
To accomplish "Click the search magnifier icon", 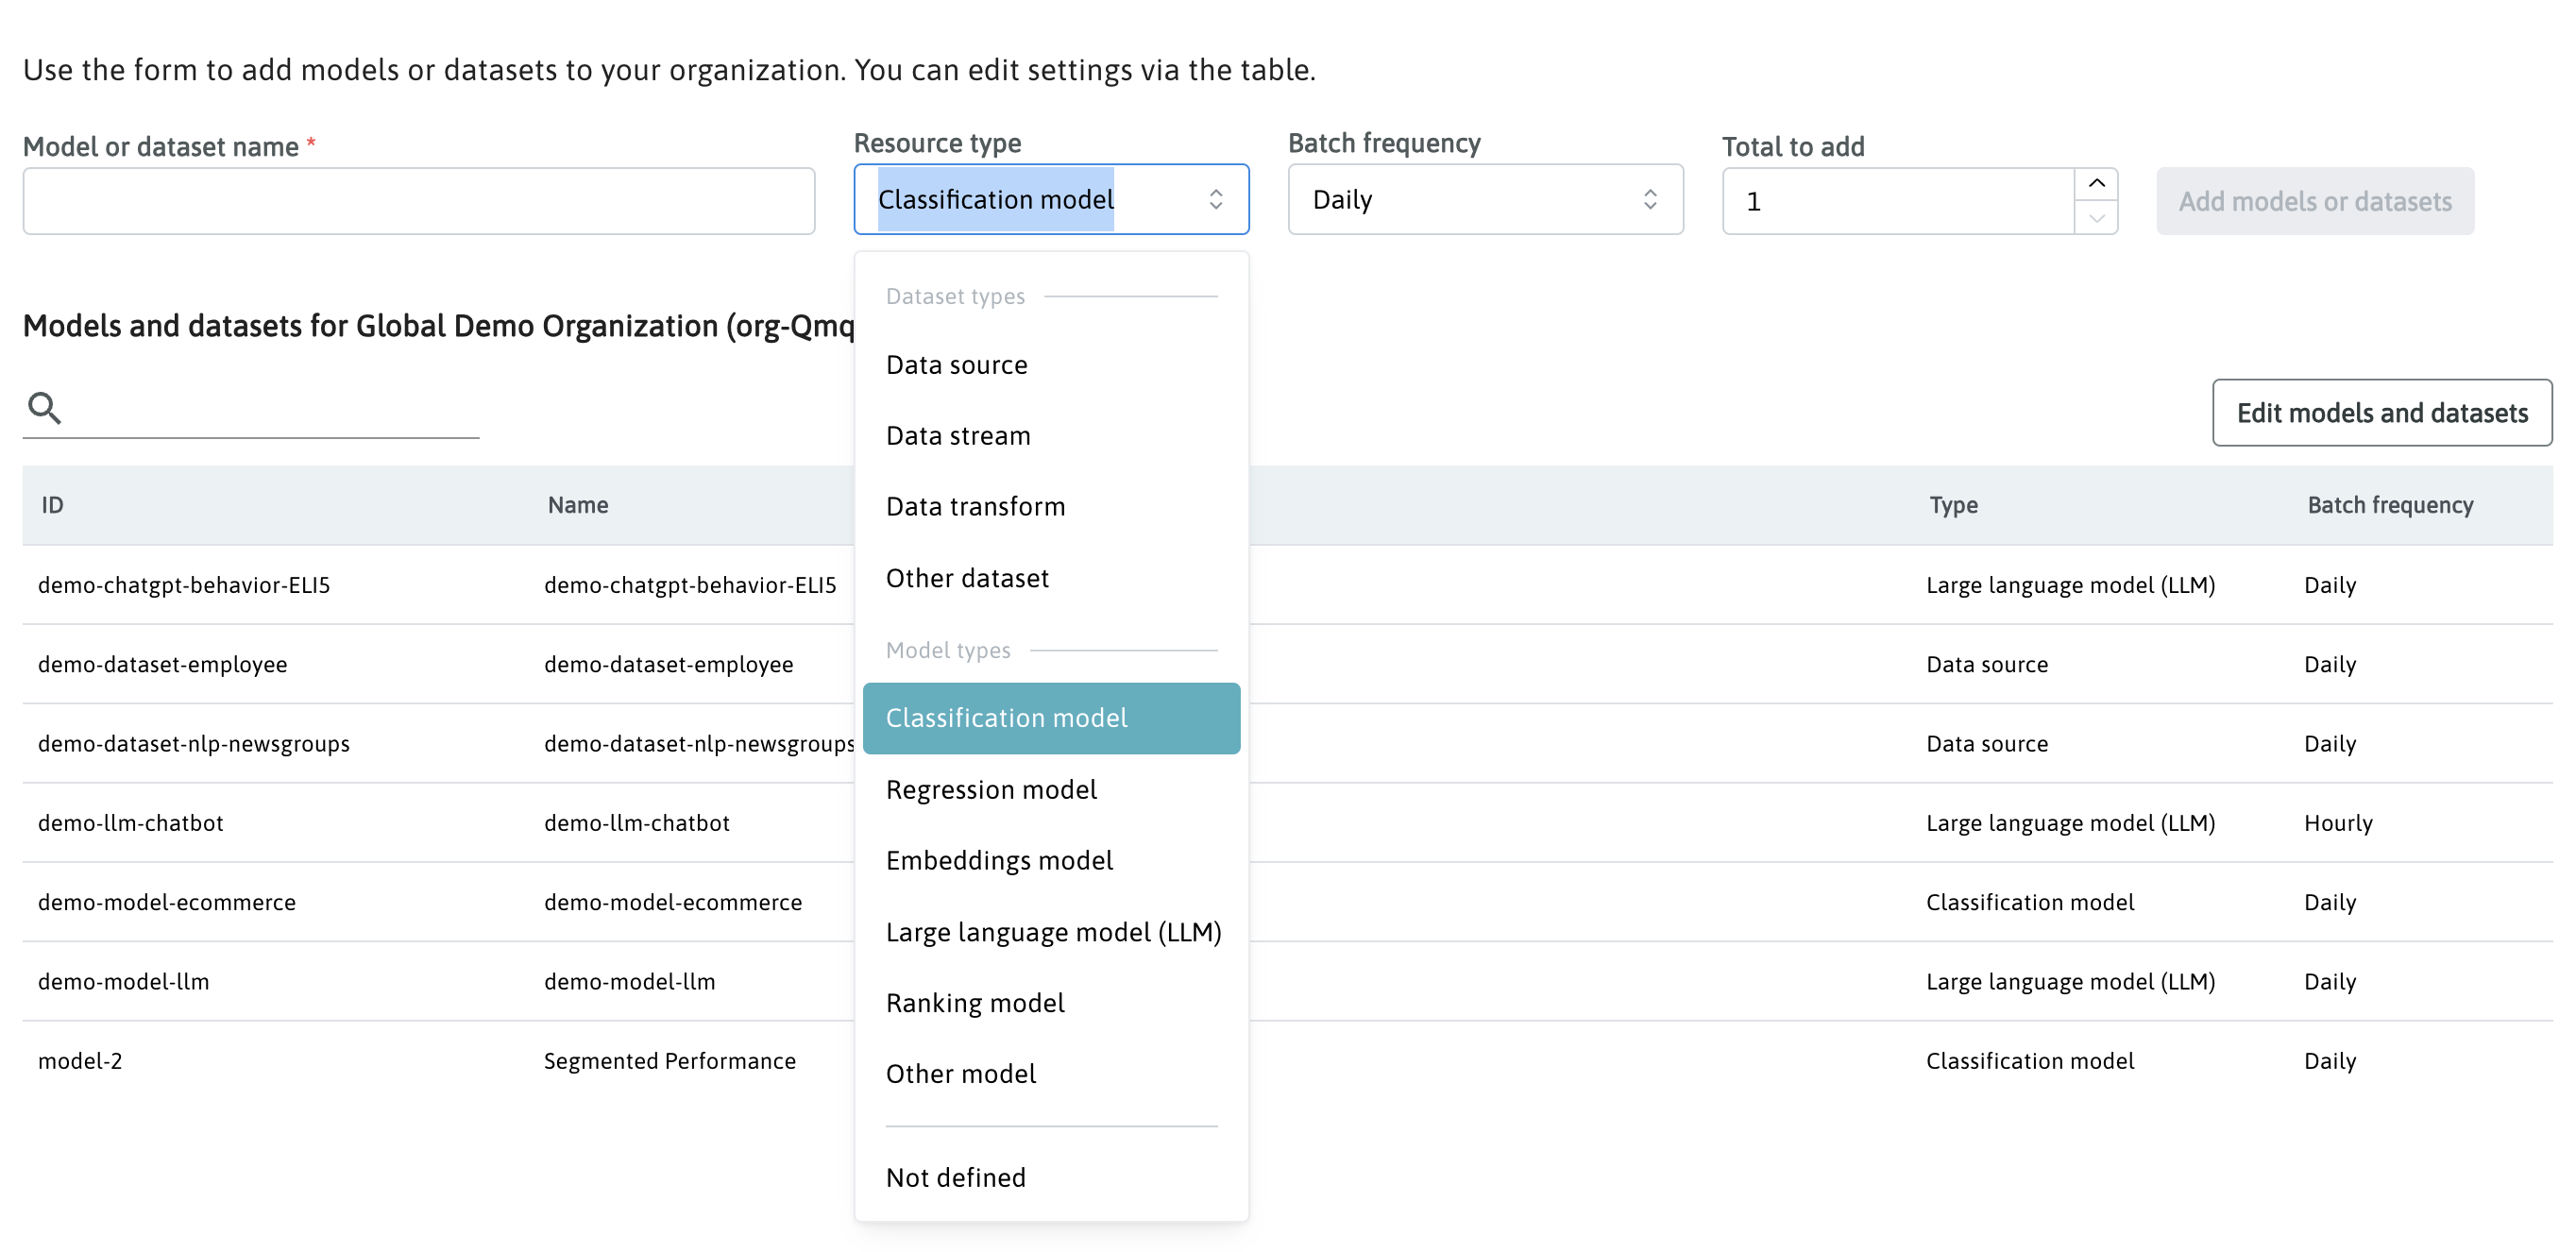I will [x=44, y=408].
